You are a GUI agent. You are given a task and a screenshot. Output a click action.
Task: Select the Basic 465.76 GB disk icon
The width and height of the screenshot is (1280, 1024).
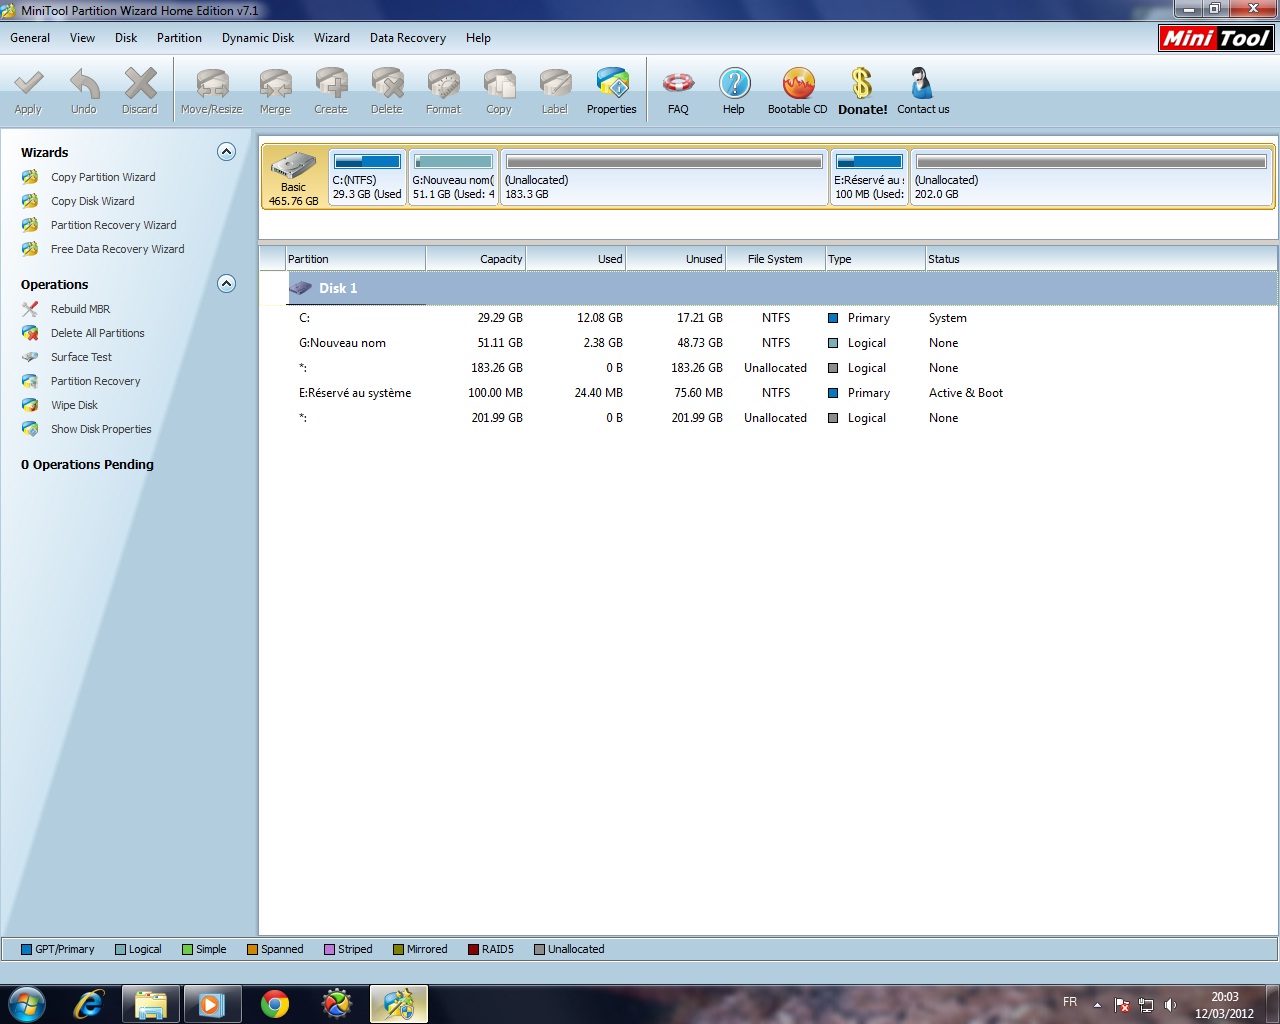pyautogui.click(x=294, y=178)
